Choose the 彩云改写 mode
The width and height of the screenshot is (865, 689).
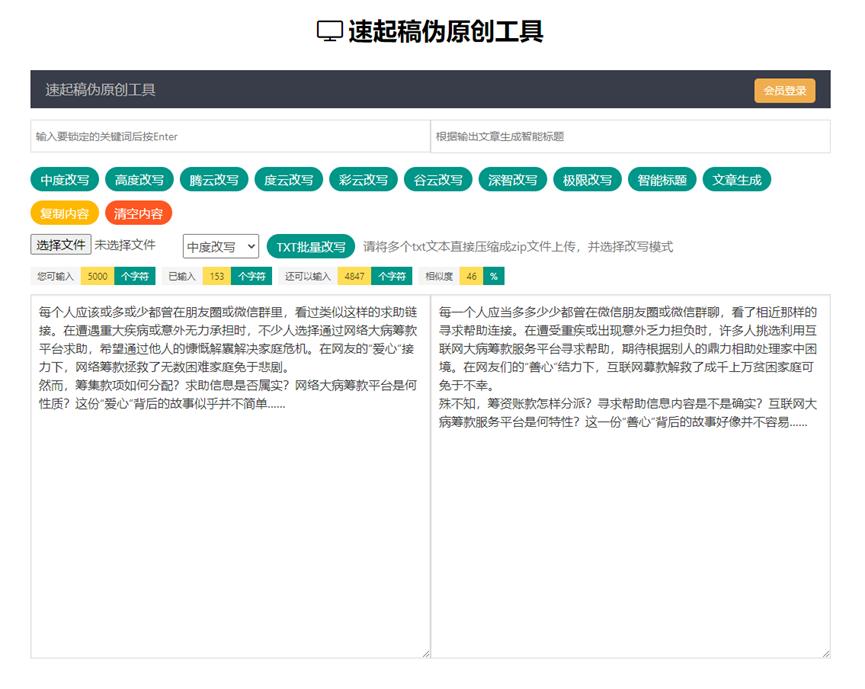point(362,180)
